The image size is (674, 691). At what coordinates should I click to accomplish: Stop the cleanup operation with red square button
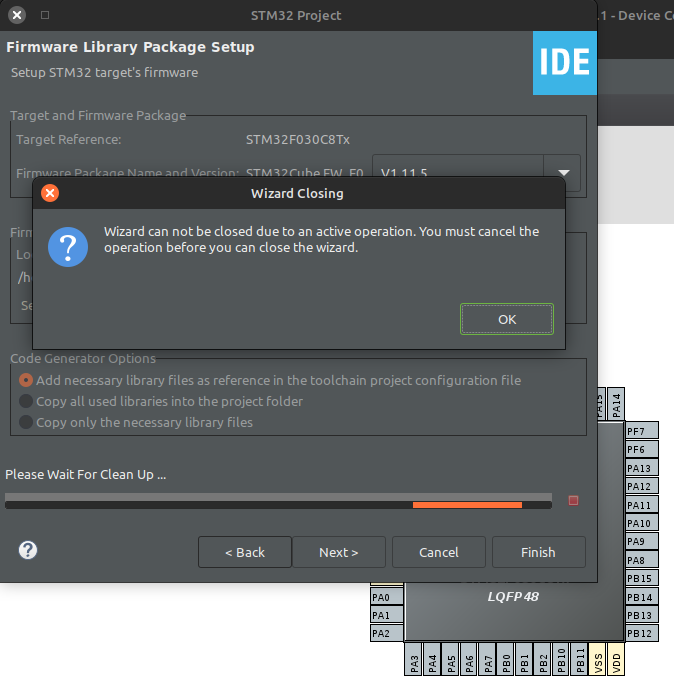point(573,501)
